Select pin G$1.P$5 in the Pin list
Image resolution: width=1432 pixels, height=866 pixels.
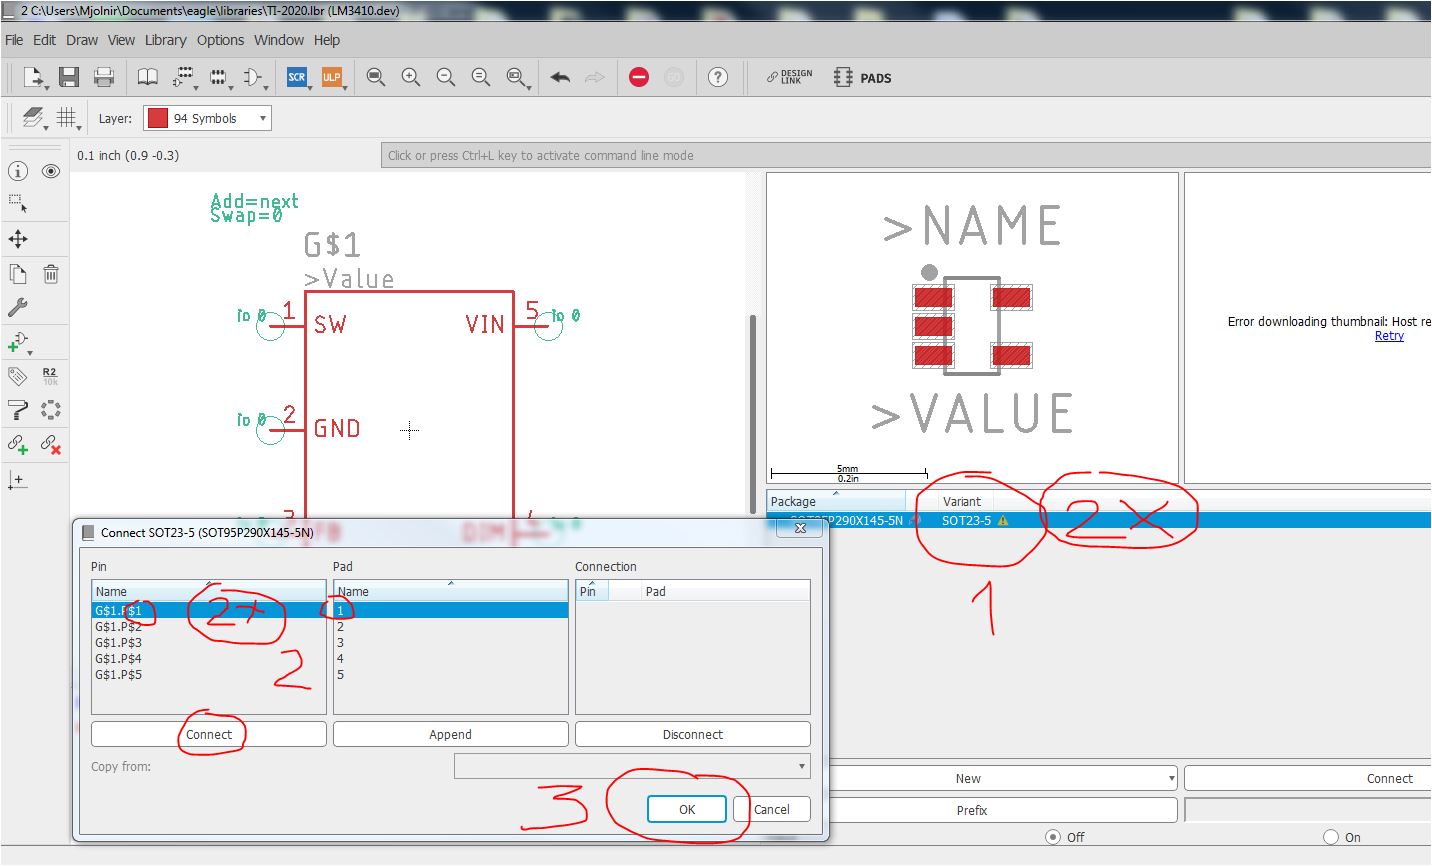click(x=208, y=674)
